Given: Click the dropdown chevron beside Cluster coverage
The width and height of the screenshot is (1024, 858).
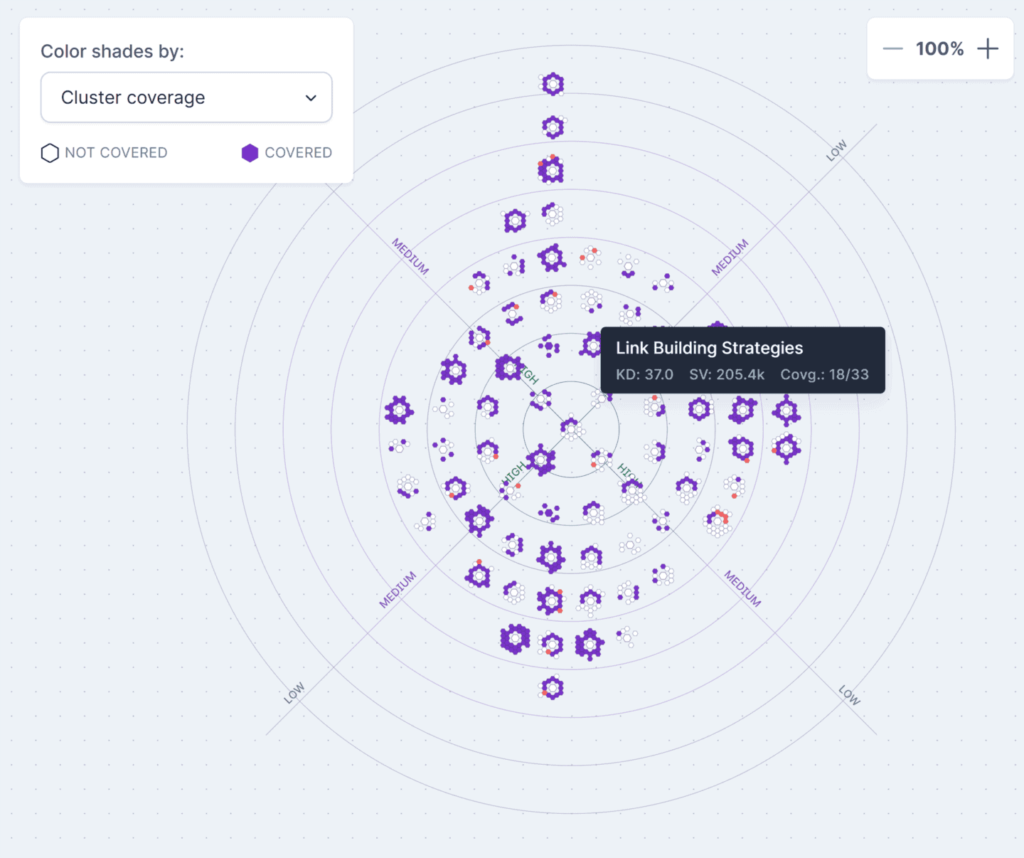Looking at the screenshot, I should click(311, 98).
